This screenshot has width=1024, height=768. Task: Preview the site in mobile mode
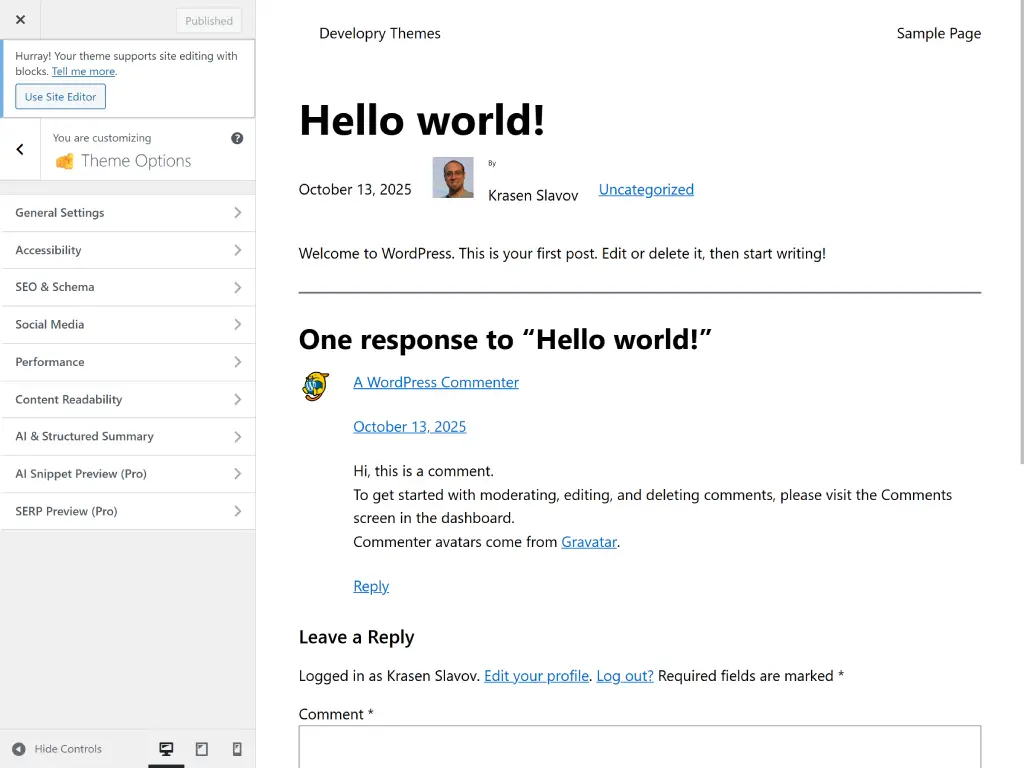236,748
